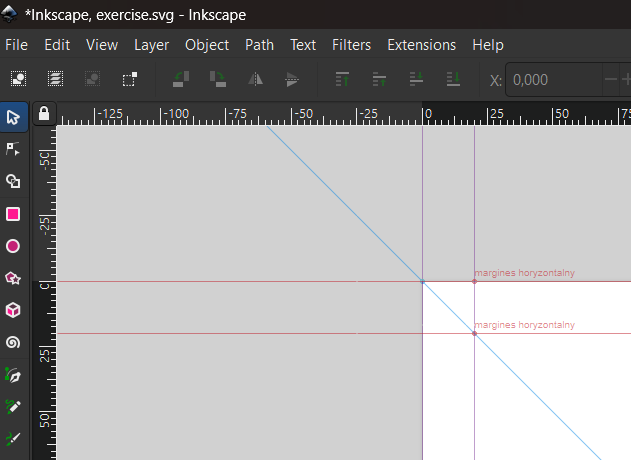631x460 pixels.
Task: Select the Ellipse tool
Action: tap(13, 246)
